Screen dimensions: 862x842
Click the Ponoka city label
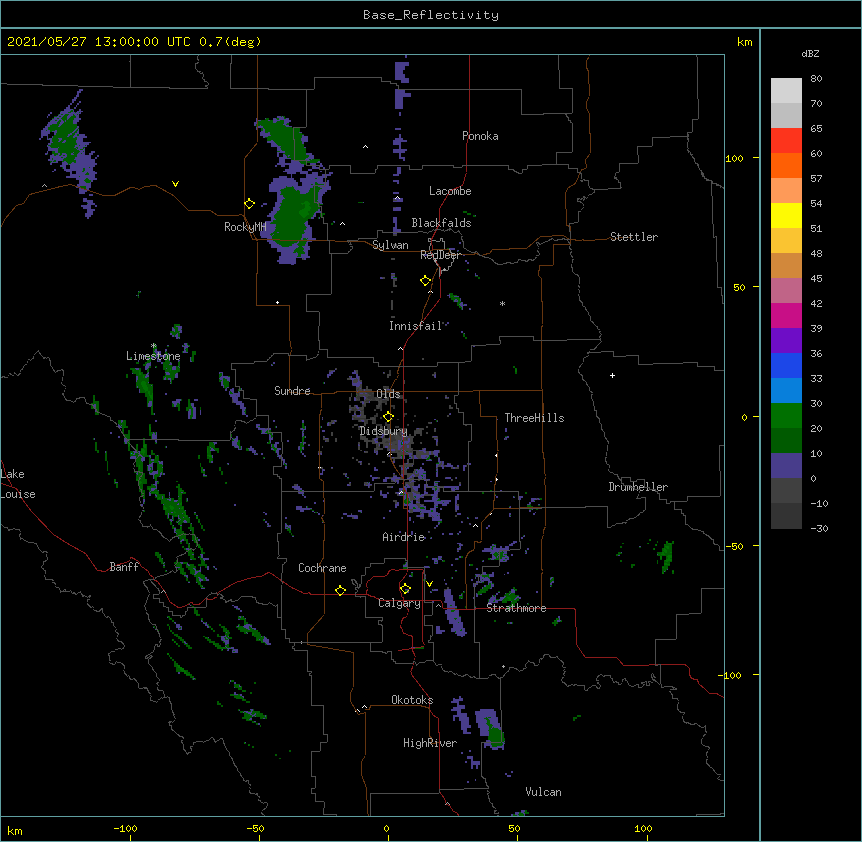480,136
